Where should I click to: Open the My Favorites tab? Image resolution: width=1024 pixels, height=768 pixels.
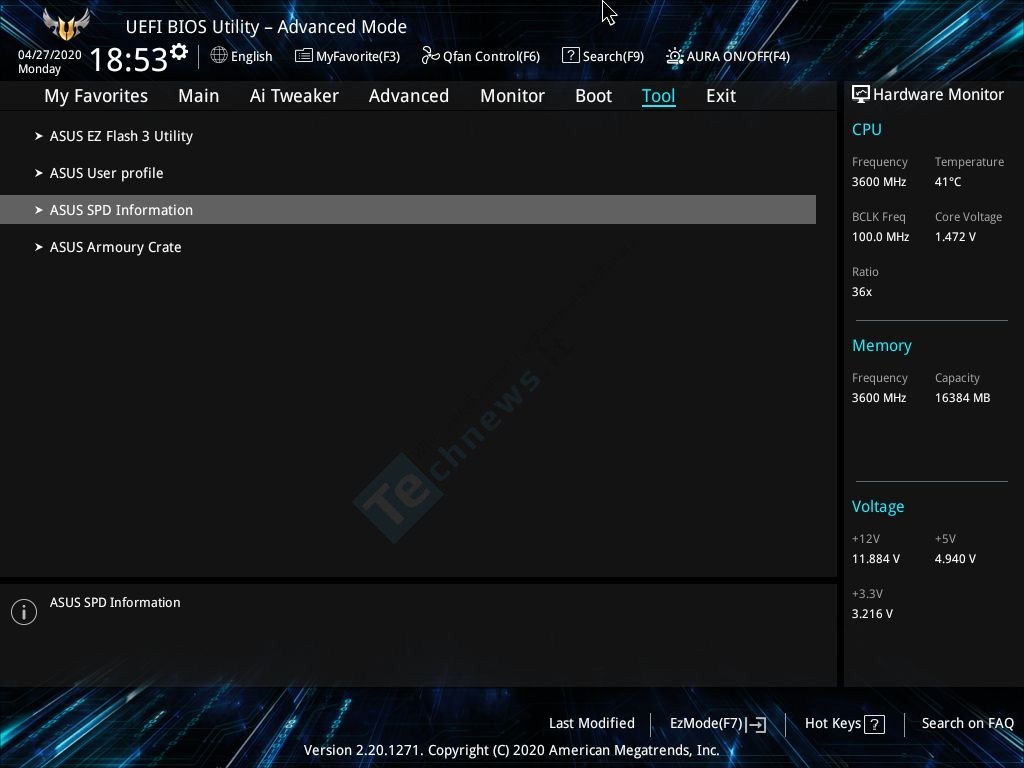tap(96, 96)
